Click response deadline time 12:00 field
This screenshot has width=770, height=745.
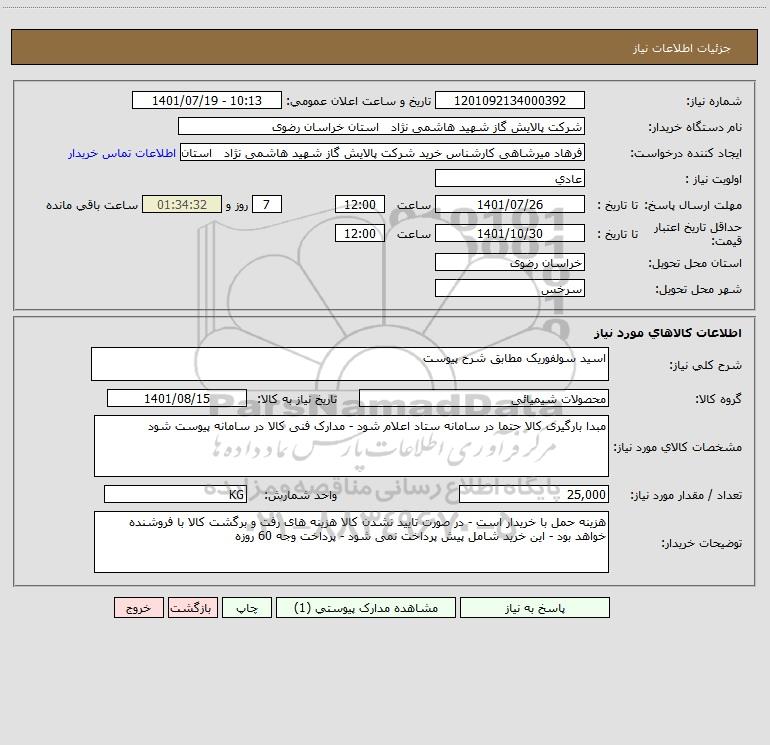pos(359,204)
